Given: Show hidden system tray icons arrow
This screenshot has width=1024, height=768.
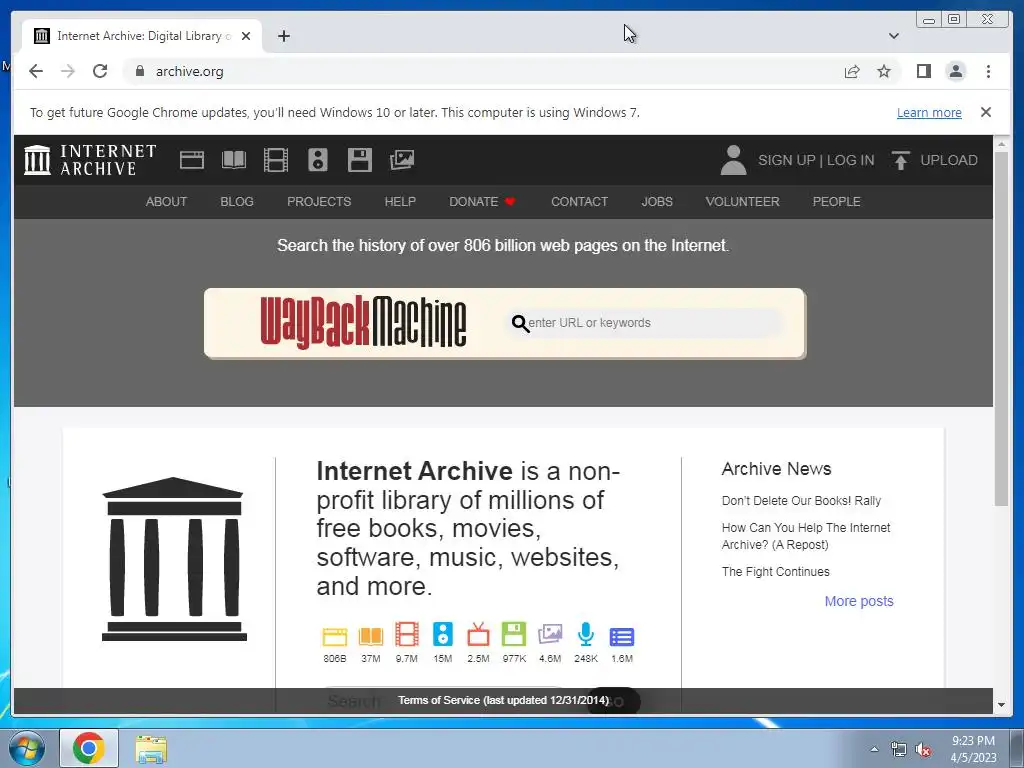Looking at the screenshot, I should pyautogui.click(x=874, y=749).
